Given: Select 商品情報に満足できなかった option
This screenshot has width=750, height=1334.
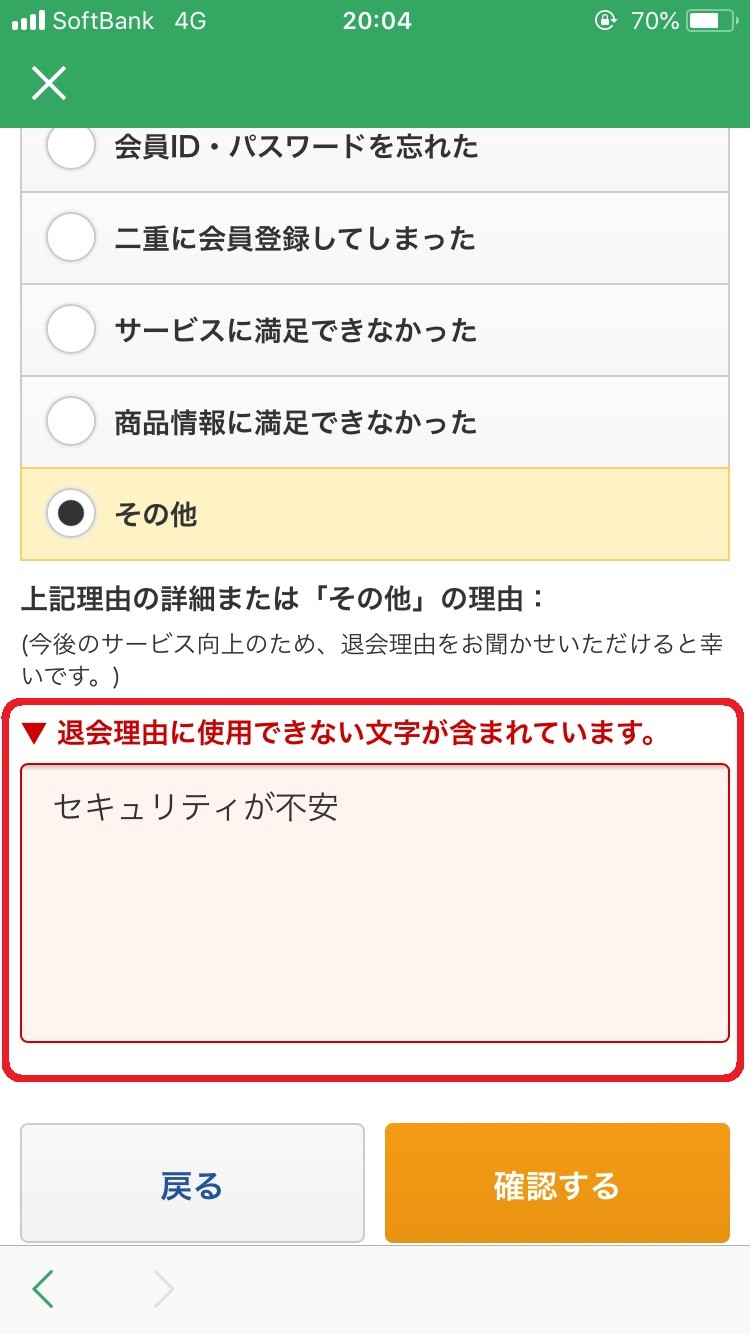Looking at the screenshot, I should pos(70,420).
